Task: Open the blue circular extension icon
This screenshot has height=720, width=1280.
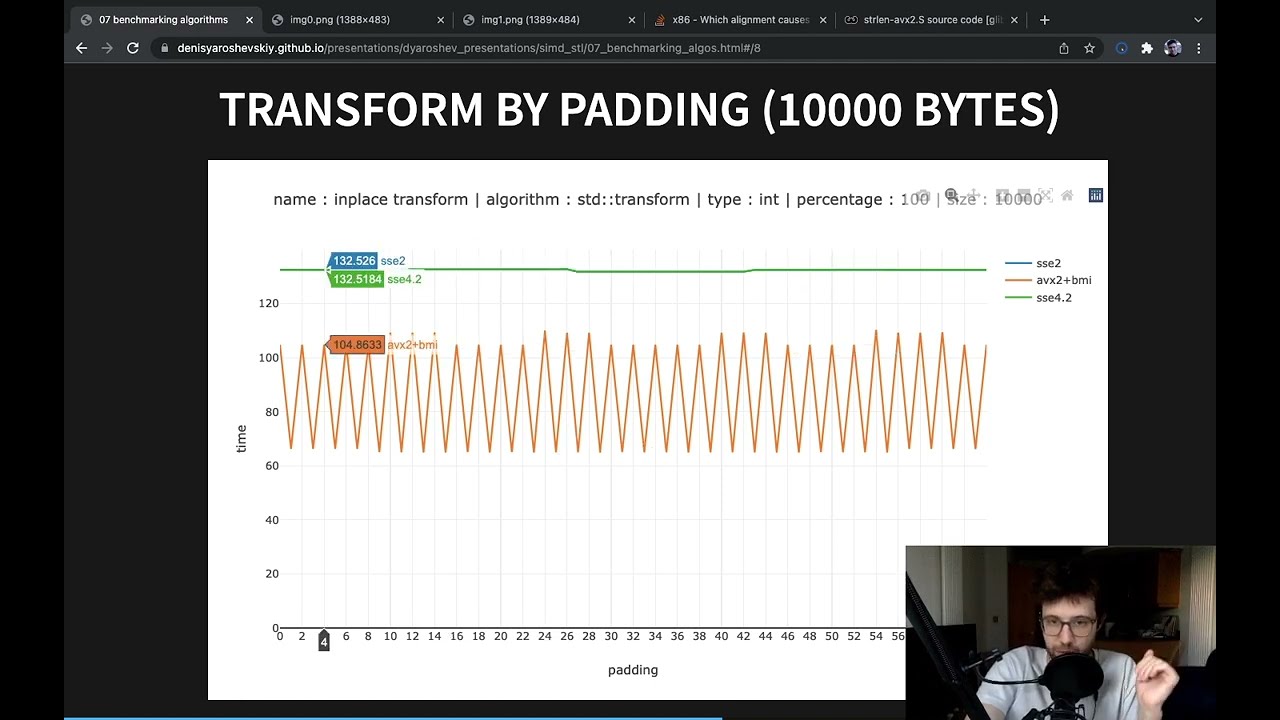Action: pos(1122,48)
